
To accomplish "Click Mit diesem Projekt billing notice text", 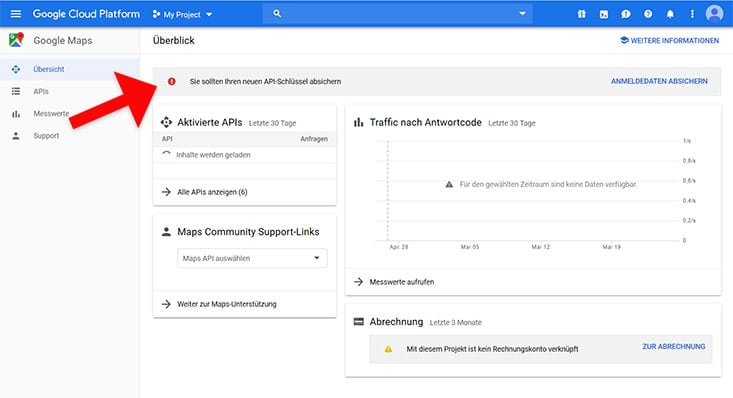I will tap(492, 349).
